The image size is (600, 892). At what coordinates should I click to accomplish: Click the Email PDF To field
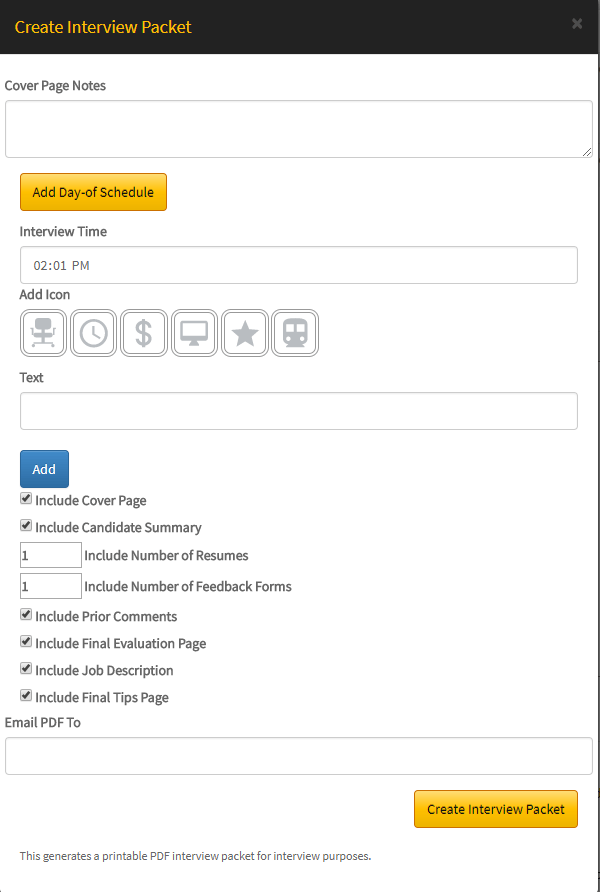click(x=298, y=756)
